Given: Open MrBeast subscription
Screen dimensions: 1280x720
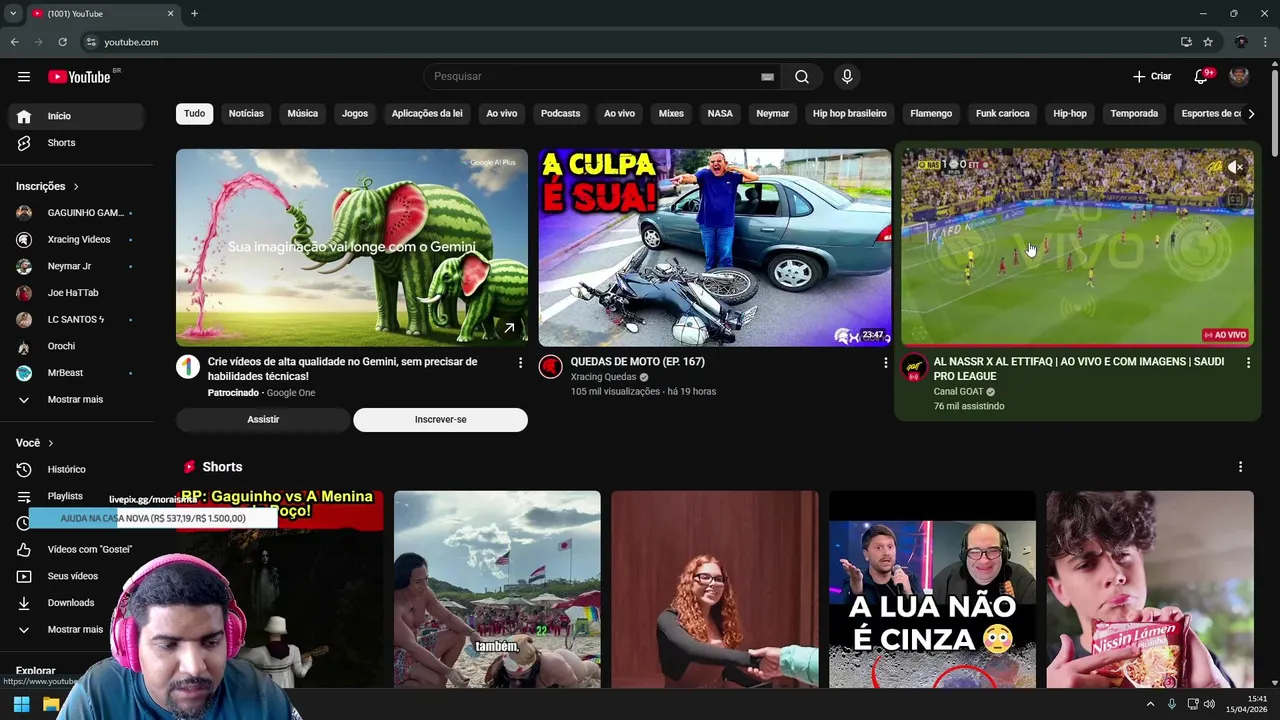Looking at the screenshot, I should pos(76,373).
